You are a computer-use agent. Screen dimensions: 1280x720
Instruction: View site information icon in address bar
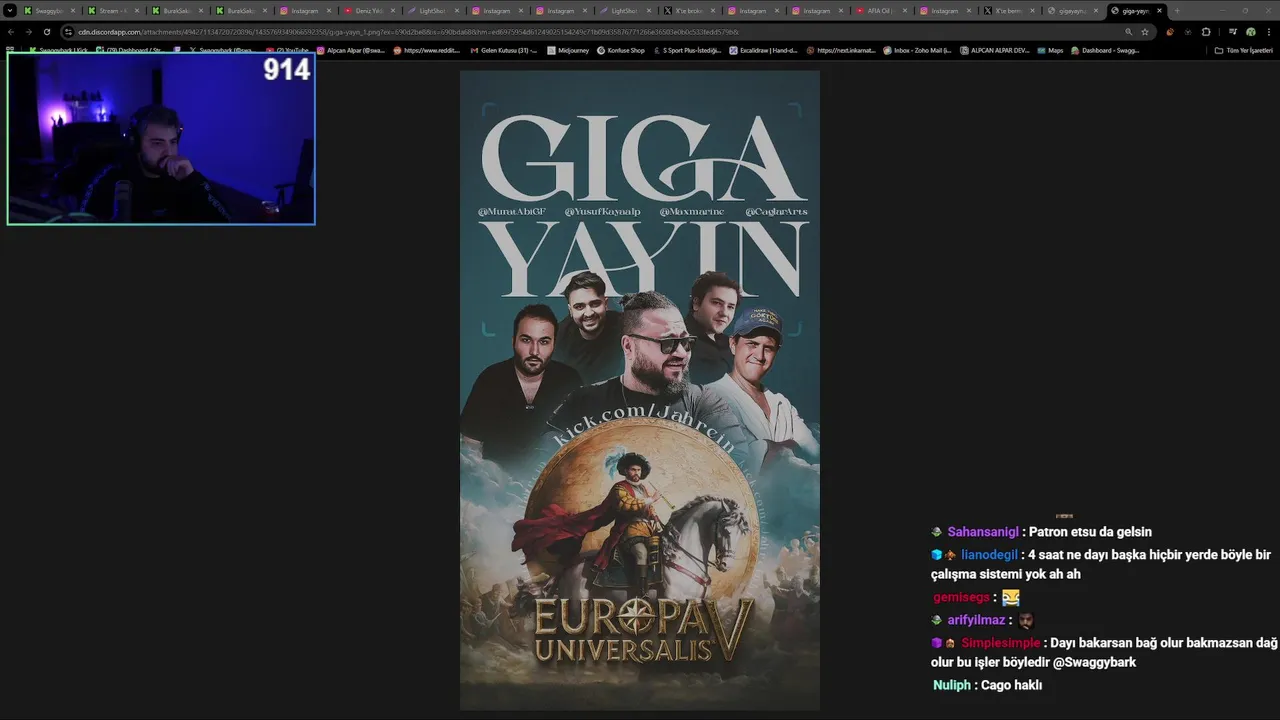pyautogui.click(x=68, y=31)
